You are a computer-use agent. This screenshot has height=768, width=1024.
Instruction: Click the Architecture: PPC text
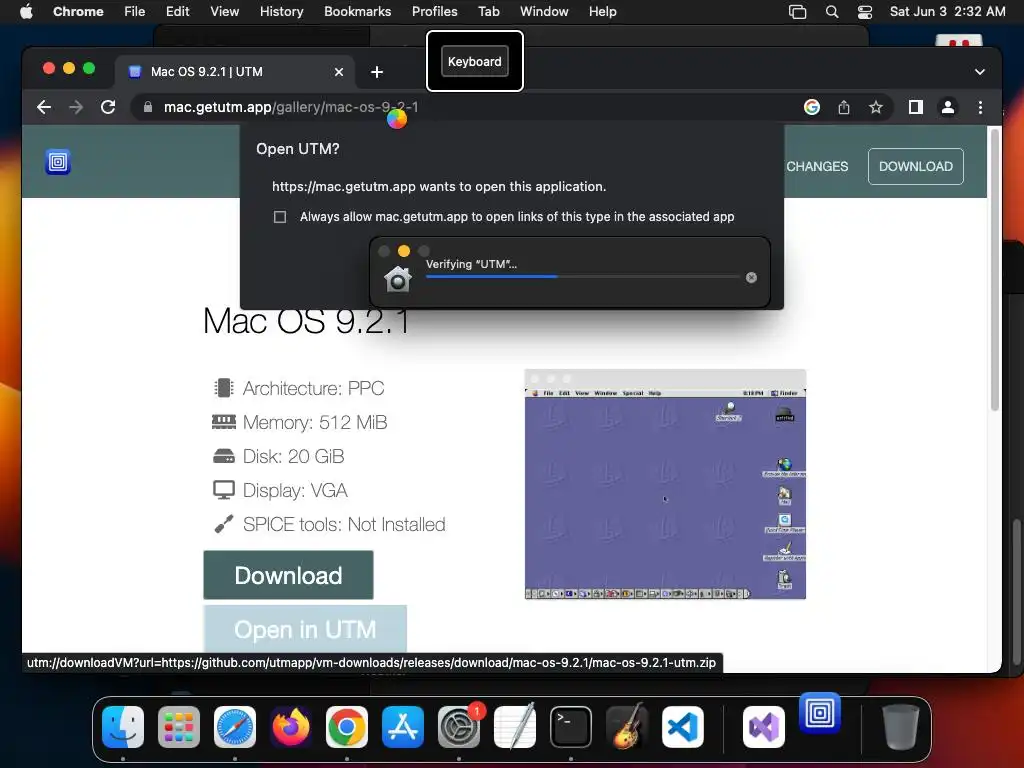pyautogui.click(x=313, y=389)
